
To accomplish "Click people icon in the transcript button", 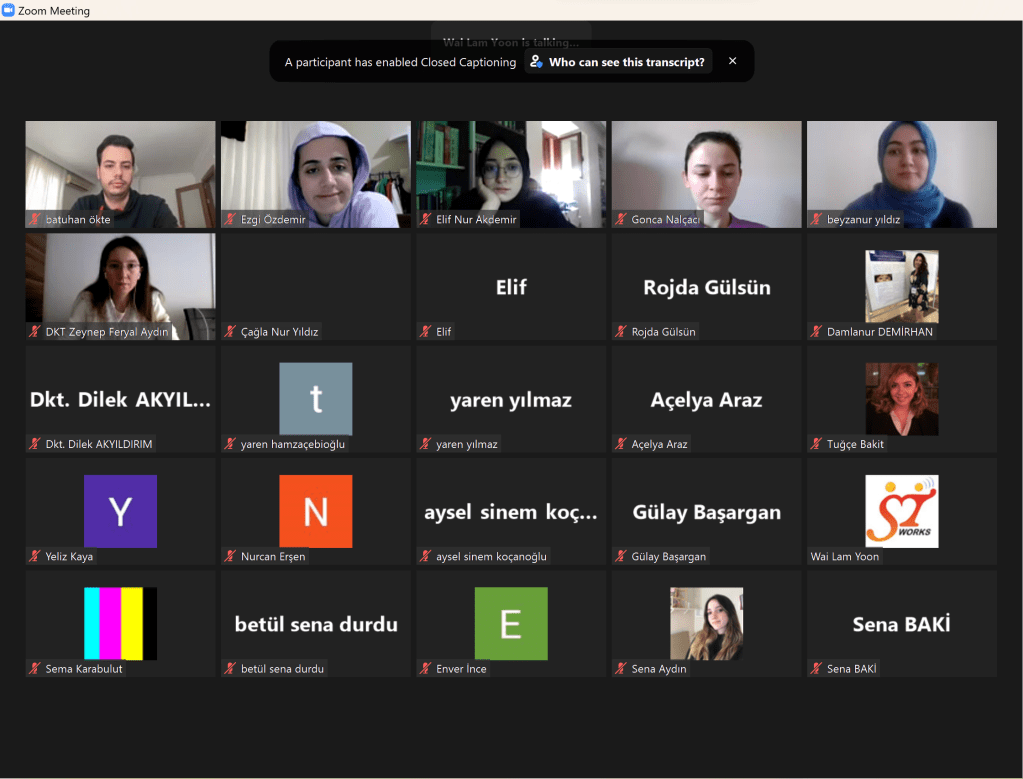I will 537,62.
